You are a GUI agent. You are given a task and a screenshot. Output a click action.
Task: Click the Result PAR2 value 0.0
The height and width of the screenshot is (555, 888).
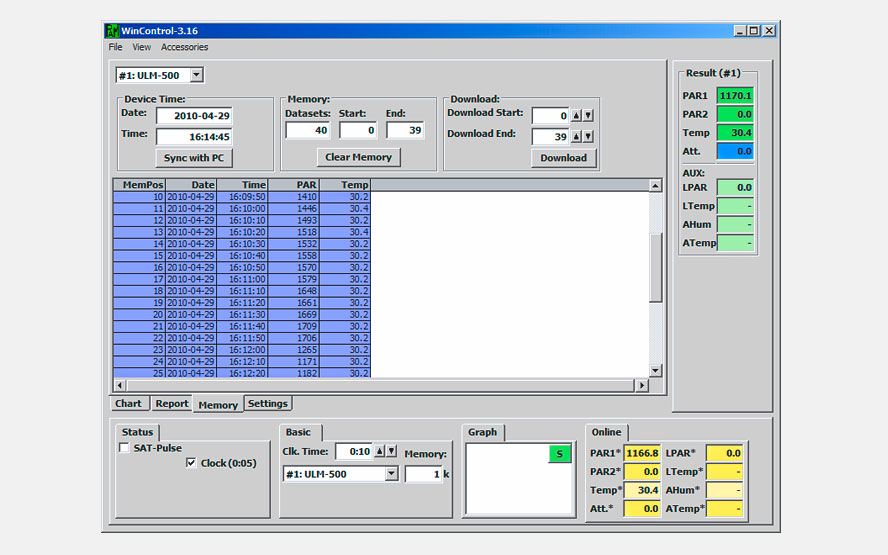point(735,114)
